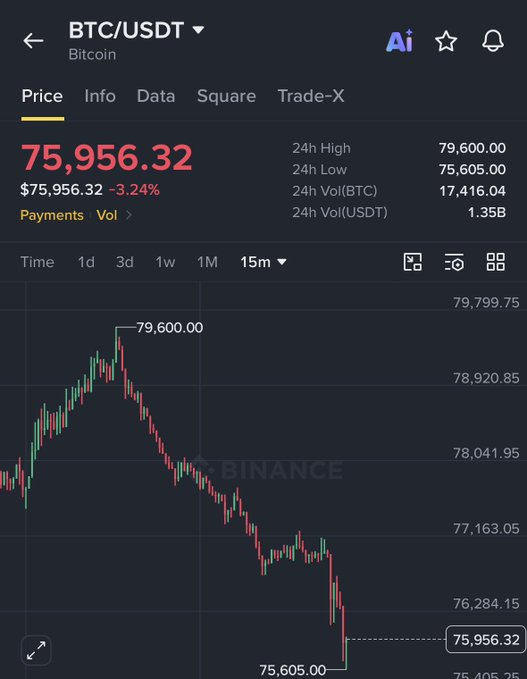This screenshot has height=679, width=527.
Task: Open the 15m interval dropdown
Action: (x=263, y=262)
